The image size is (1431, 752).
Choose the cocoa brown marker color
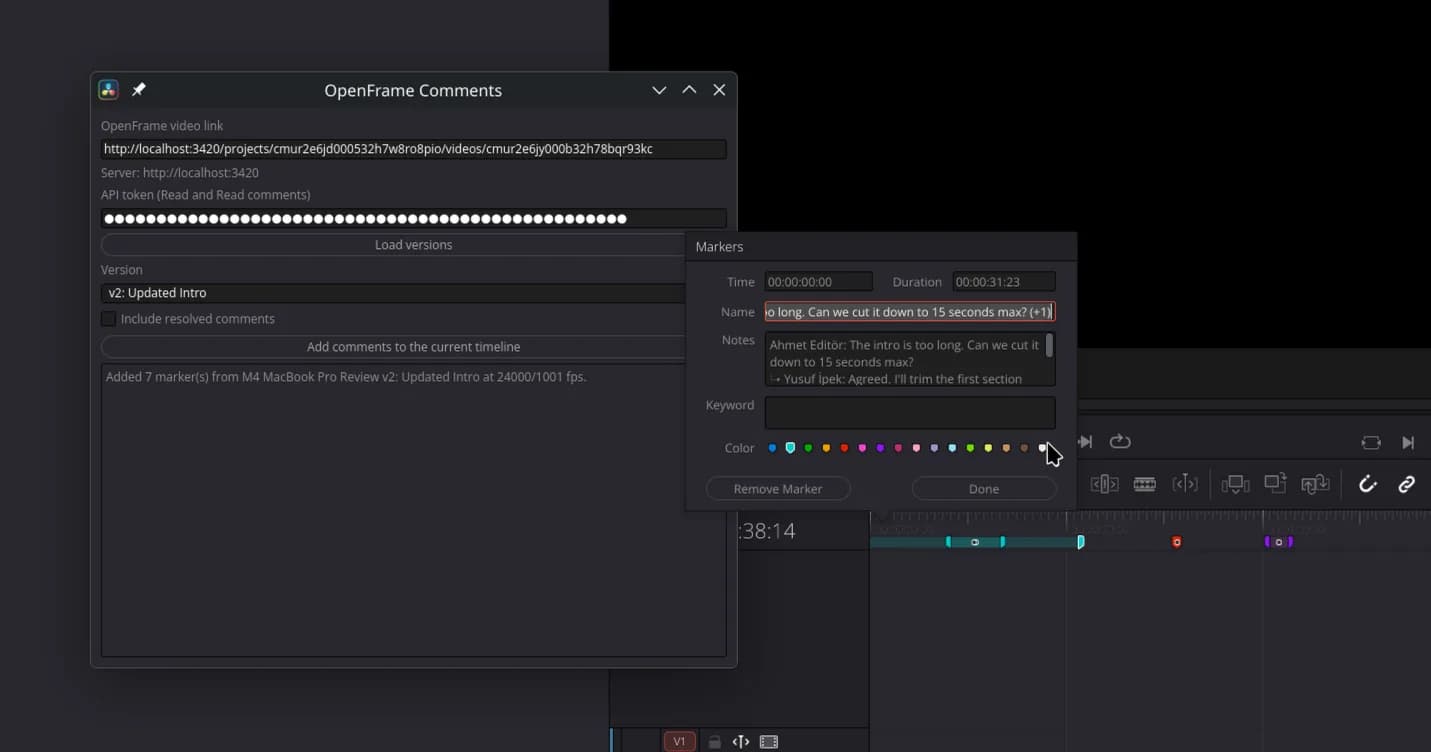tap(1024, 448)
